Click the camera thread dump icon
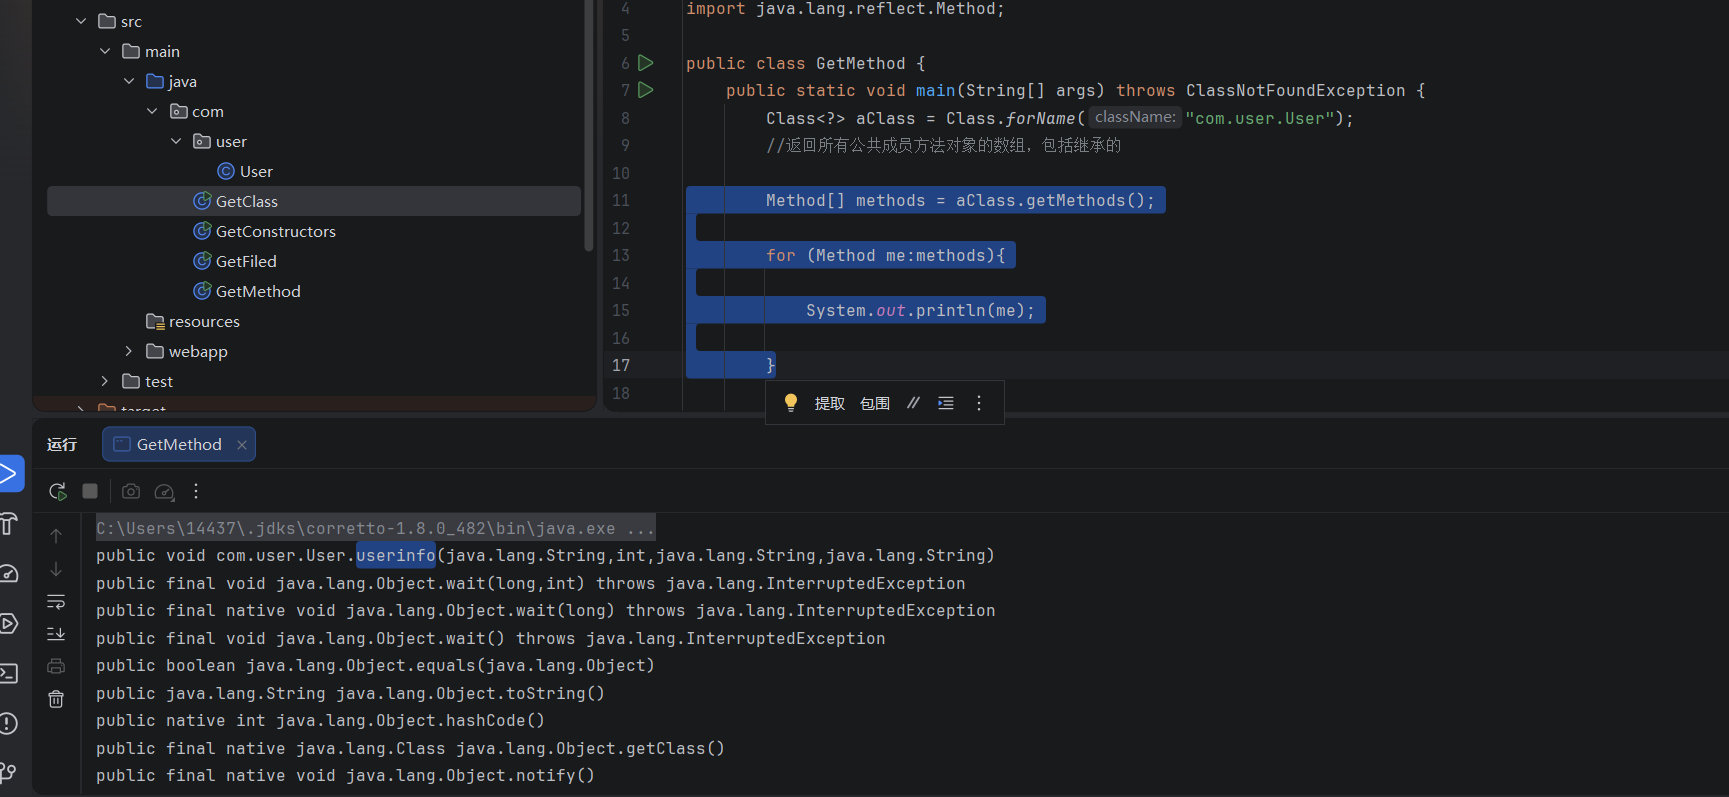Screen dimensions: 1729x797 pos(131,491)
